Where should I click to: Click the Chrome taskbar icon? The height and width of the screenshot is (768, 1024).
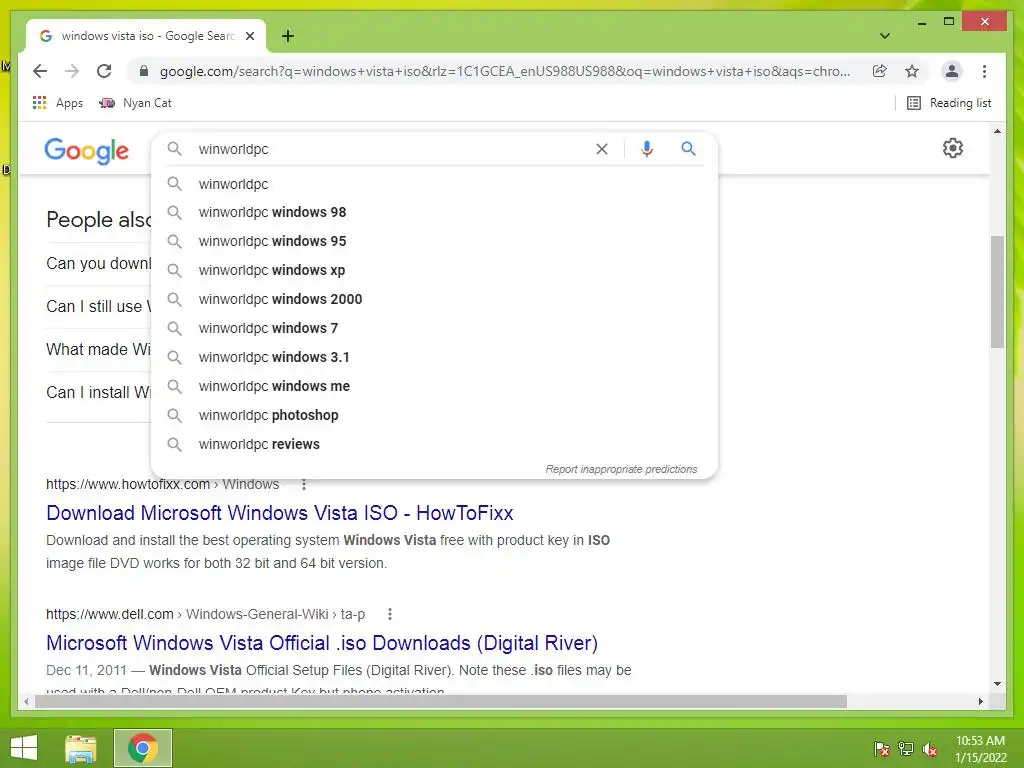(143, 748)
